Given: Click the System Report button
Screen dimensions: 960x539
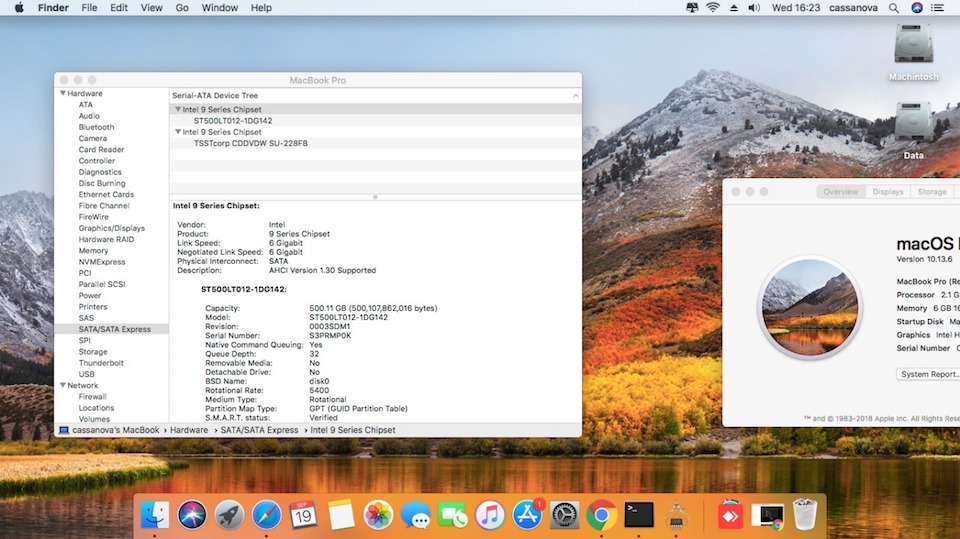Looking at the screenshot, I should pos(929,374).
